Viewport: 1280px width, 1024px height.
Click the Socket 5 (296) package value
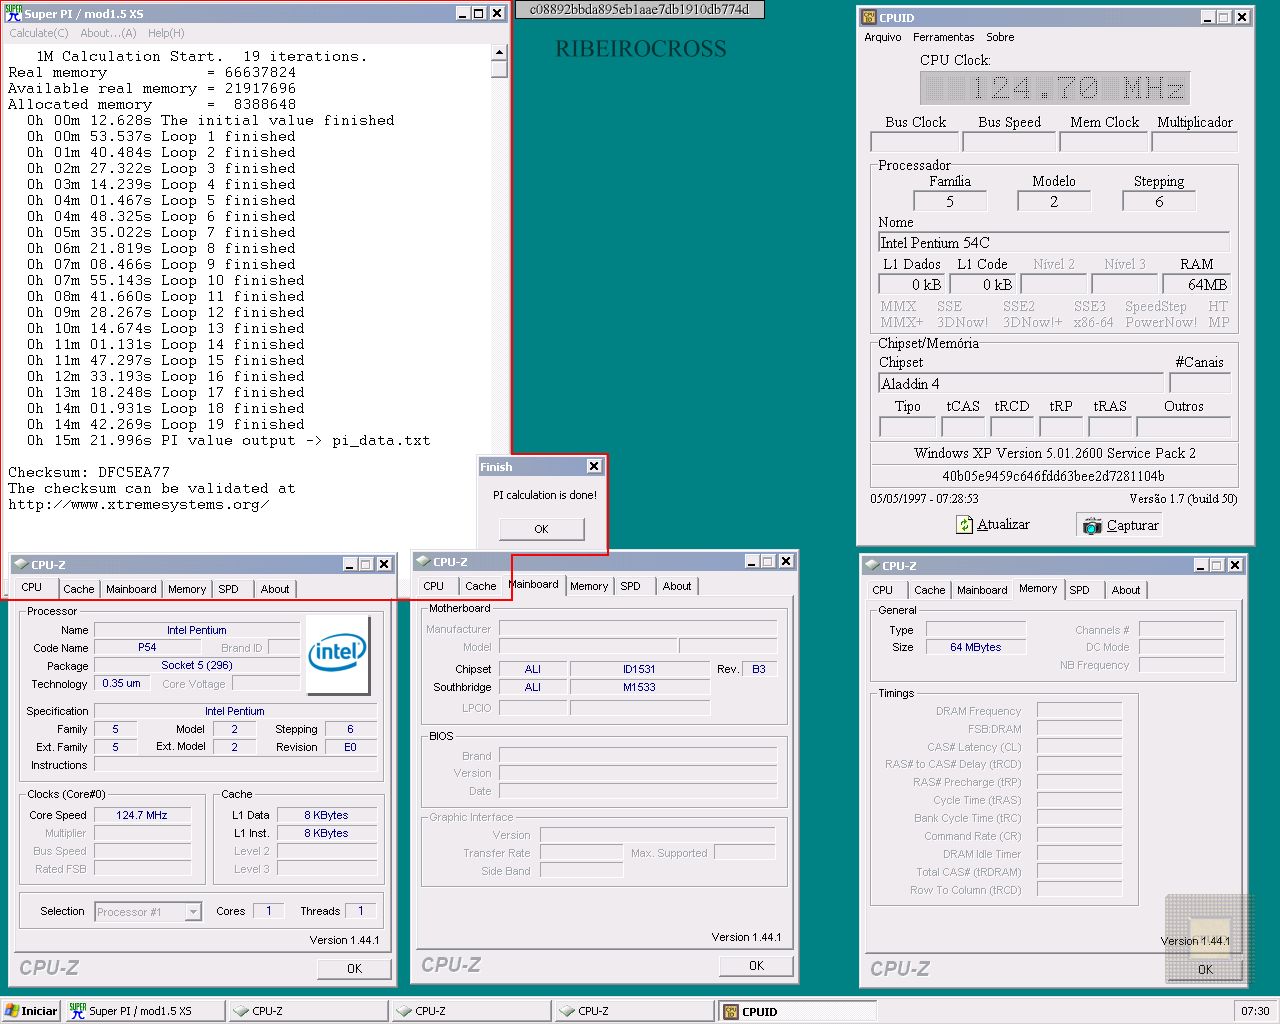point(197,665)
